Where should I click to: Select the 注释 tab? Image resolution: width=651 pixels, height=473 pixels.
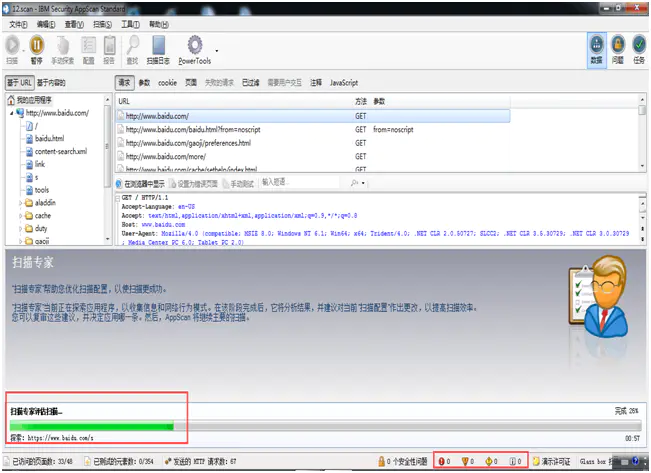coord(316,83)
